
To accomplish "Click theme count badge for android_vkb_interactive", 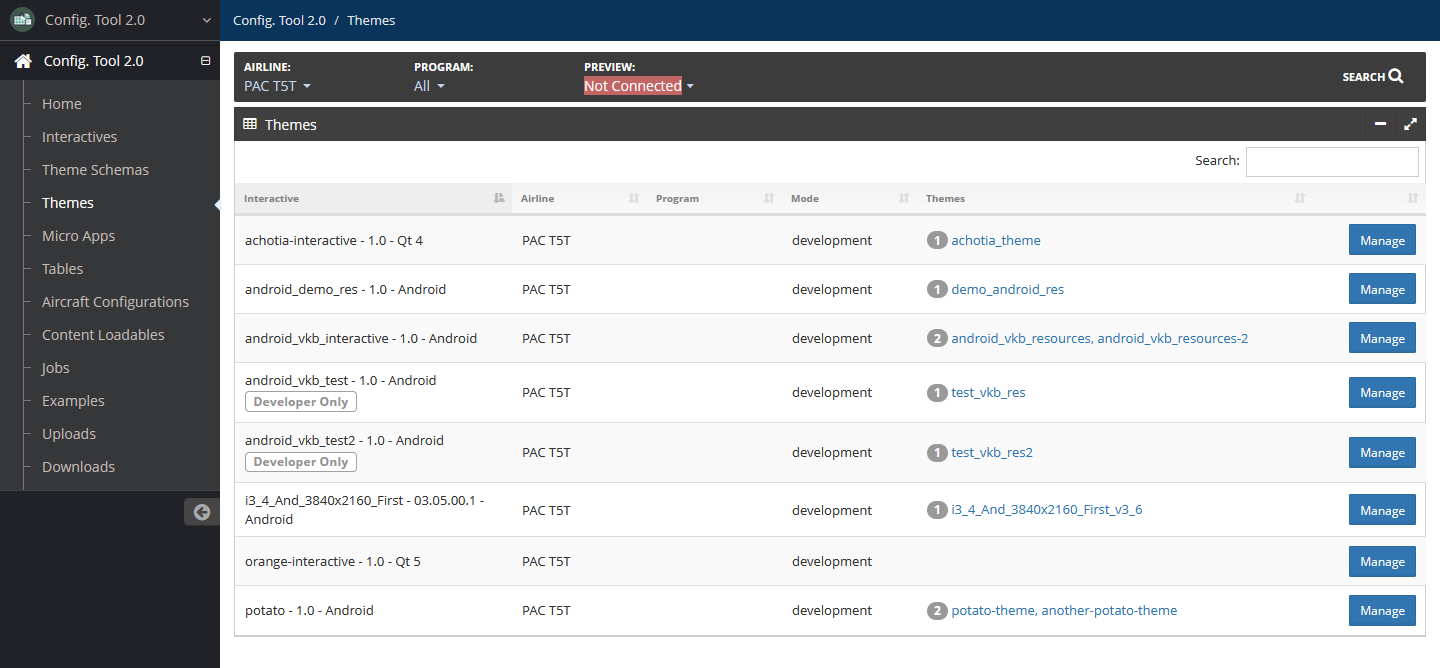I will tap(937, 339).
